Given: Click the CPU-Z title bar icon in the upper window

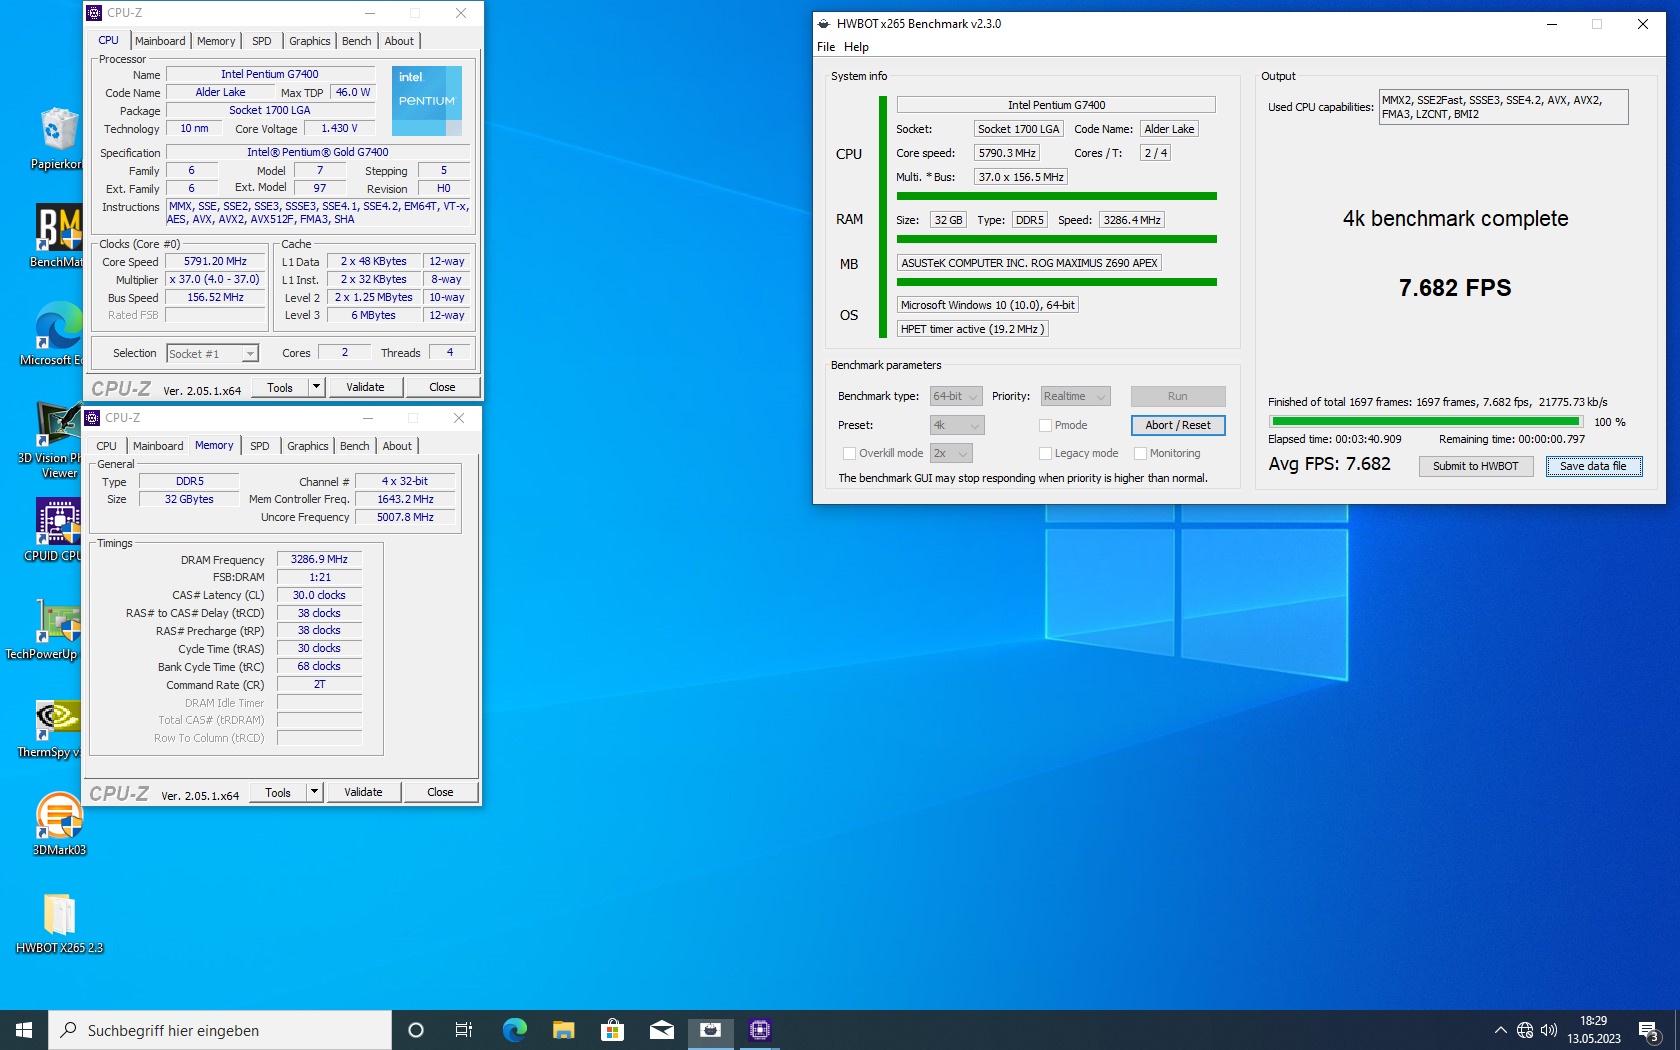Looking at the screenshot, I should (94, 13).
